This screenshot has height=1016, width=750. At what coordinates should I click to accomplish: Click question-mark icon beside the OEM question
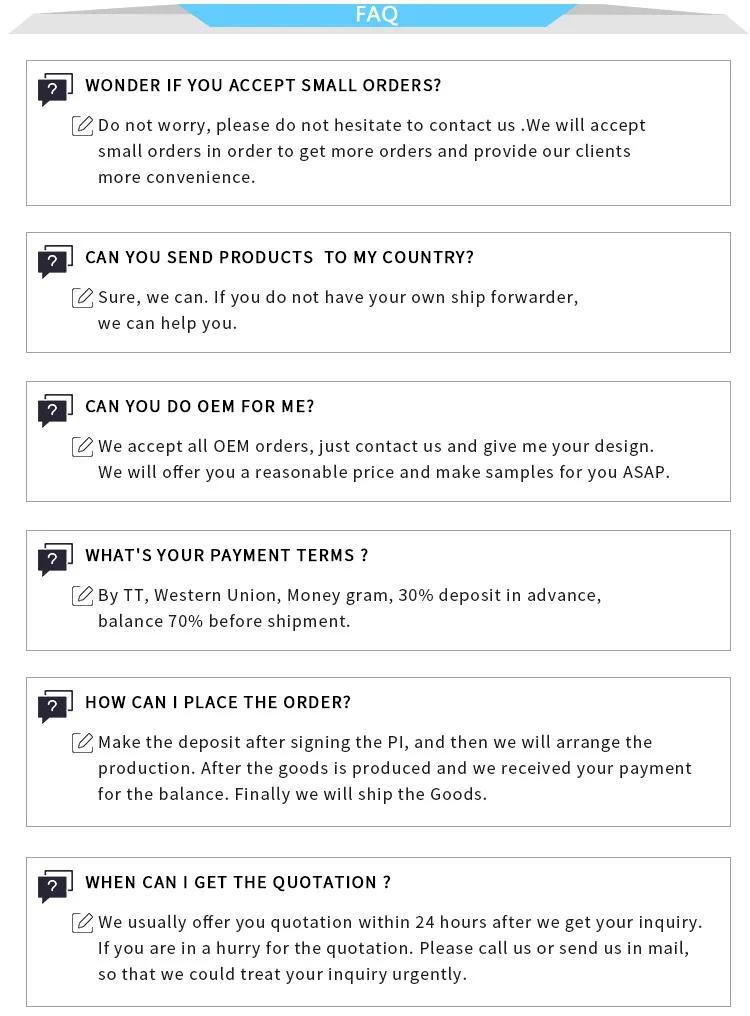click(x=55, y=411)
